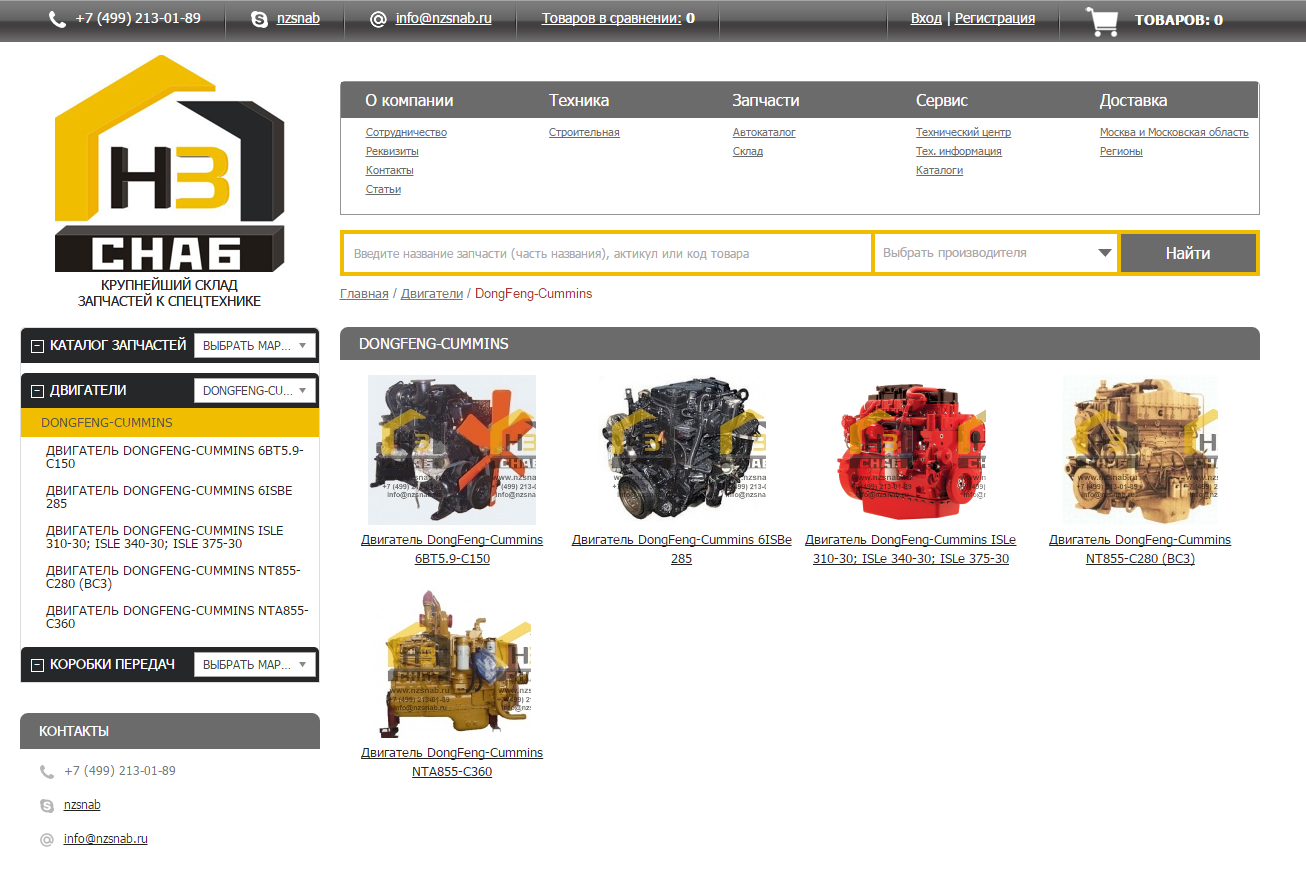Image resolution: width=1306 pixels, height=886 pixels.
Task: Select sidebar item Двигатель 6ISBE 285
Action: [x=170, y=497]
